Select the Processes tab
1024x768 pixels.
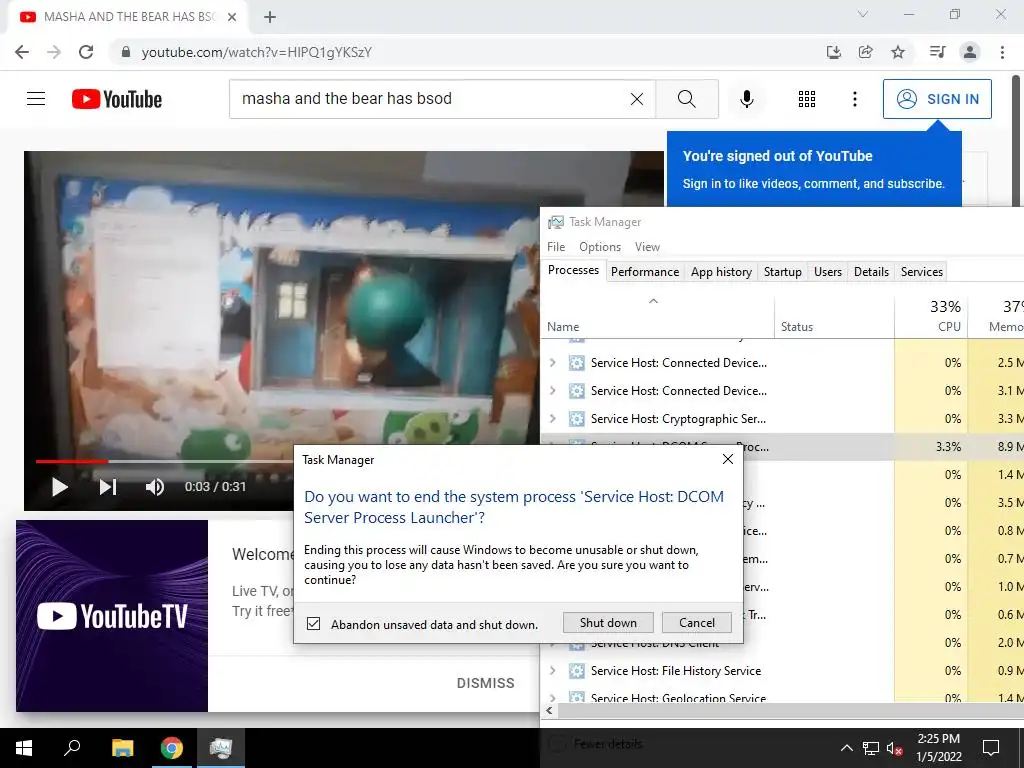click(573, 270)
